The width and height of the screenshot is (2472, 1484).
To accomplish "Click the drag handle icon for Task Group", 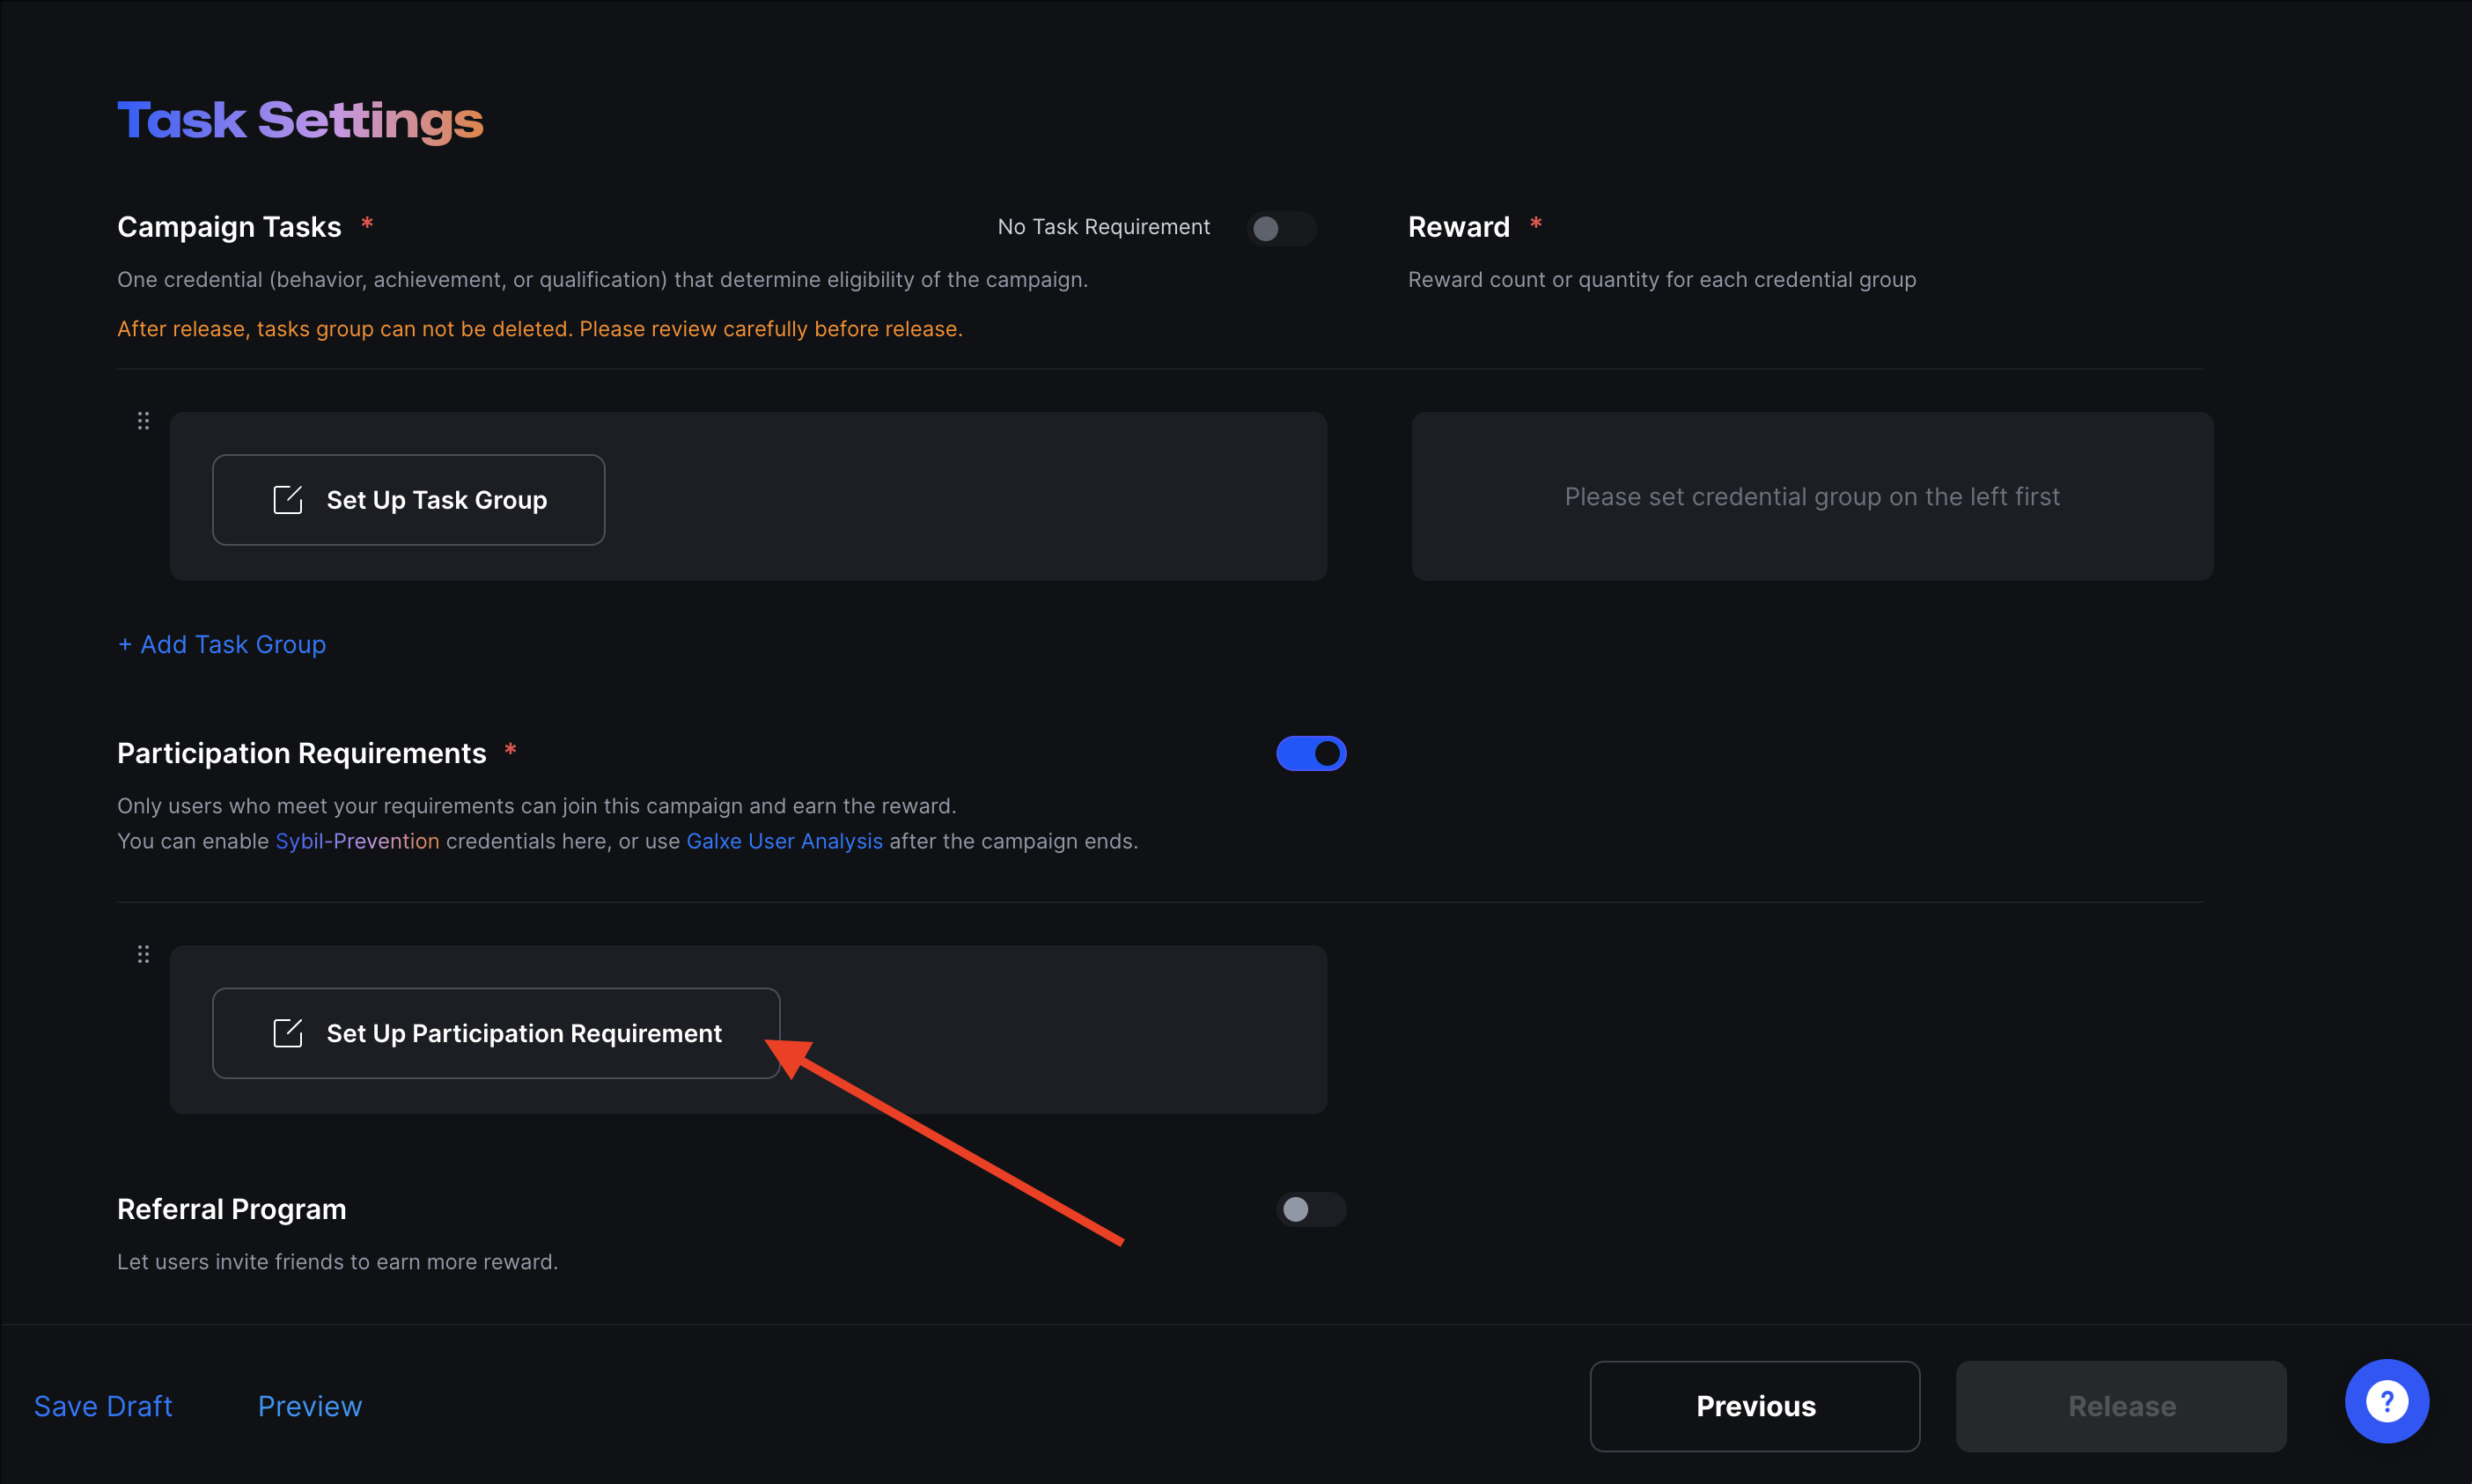I will point(143,420).
